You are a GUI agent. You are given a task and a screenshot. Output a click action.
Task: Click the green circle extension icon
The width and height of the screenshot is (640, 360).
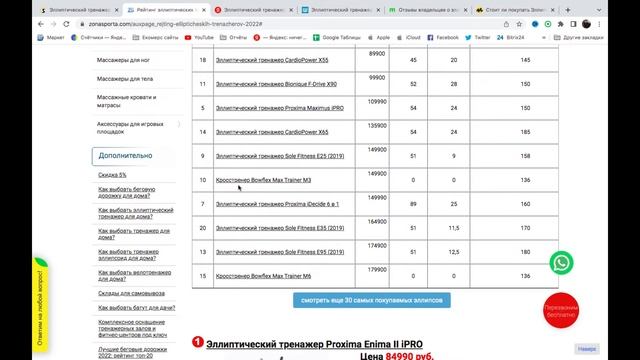[x=548, y=24]
